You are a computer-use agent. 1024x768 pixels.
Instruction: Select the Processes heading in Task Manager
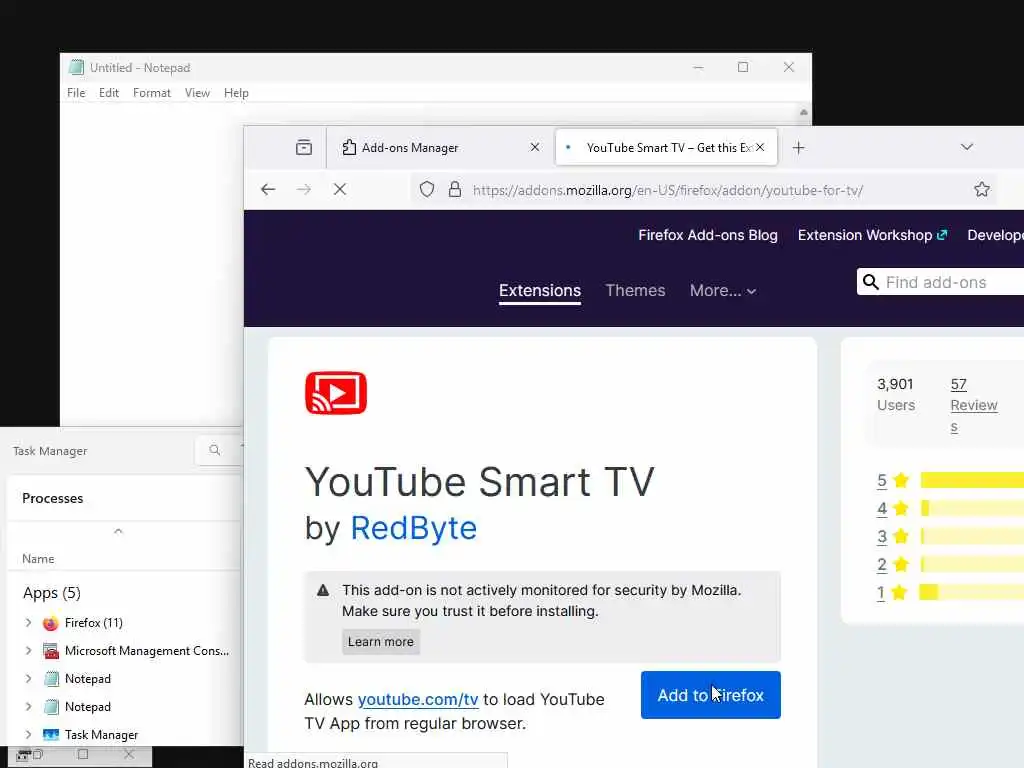[x=52, y=498]
